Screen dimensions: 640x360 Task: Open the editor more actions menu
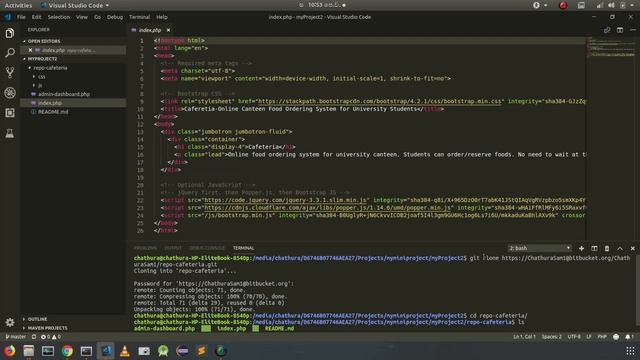[x=633, y=30]
